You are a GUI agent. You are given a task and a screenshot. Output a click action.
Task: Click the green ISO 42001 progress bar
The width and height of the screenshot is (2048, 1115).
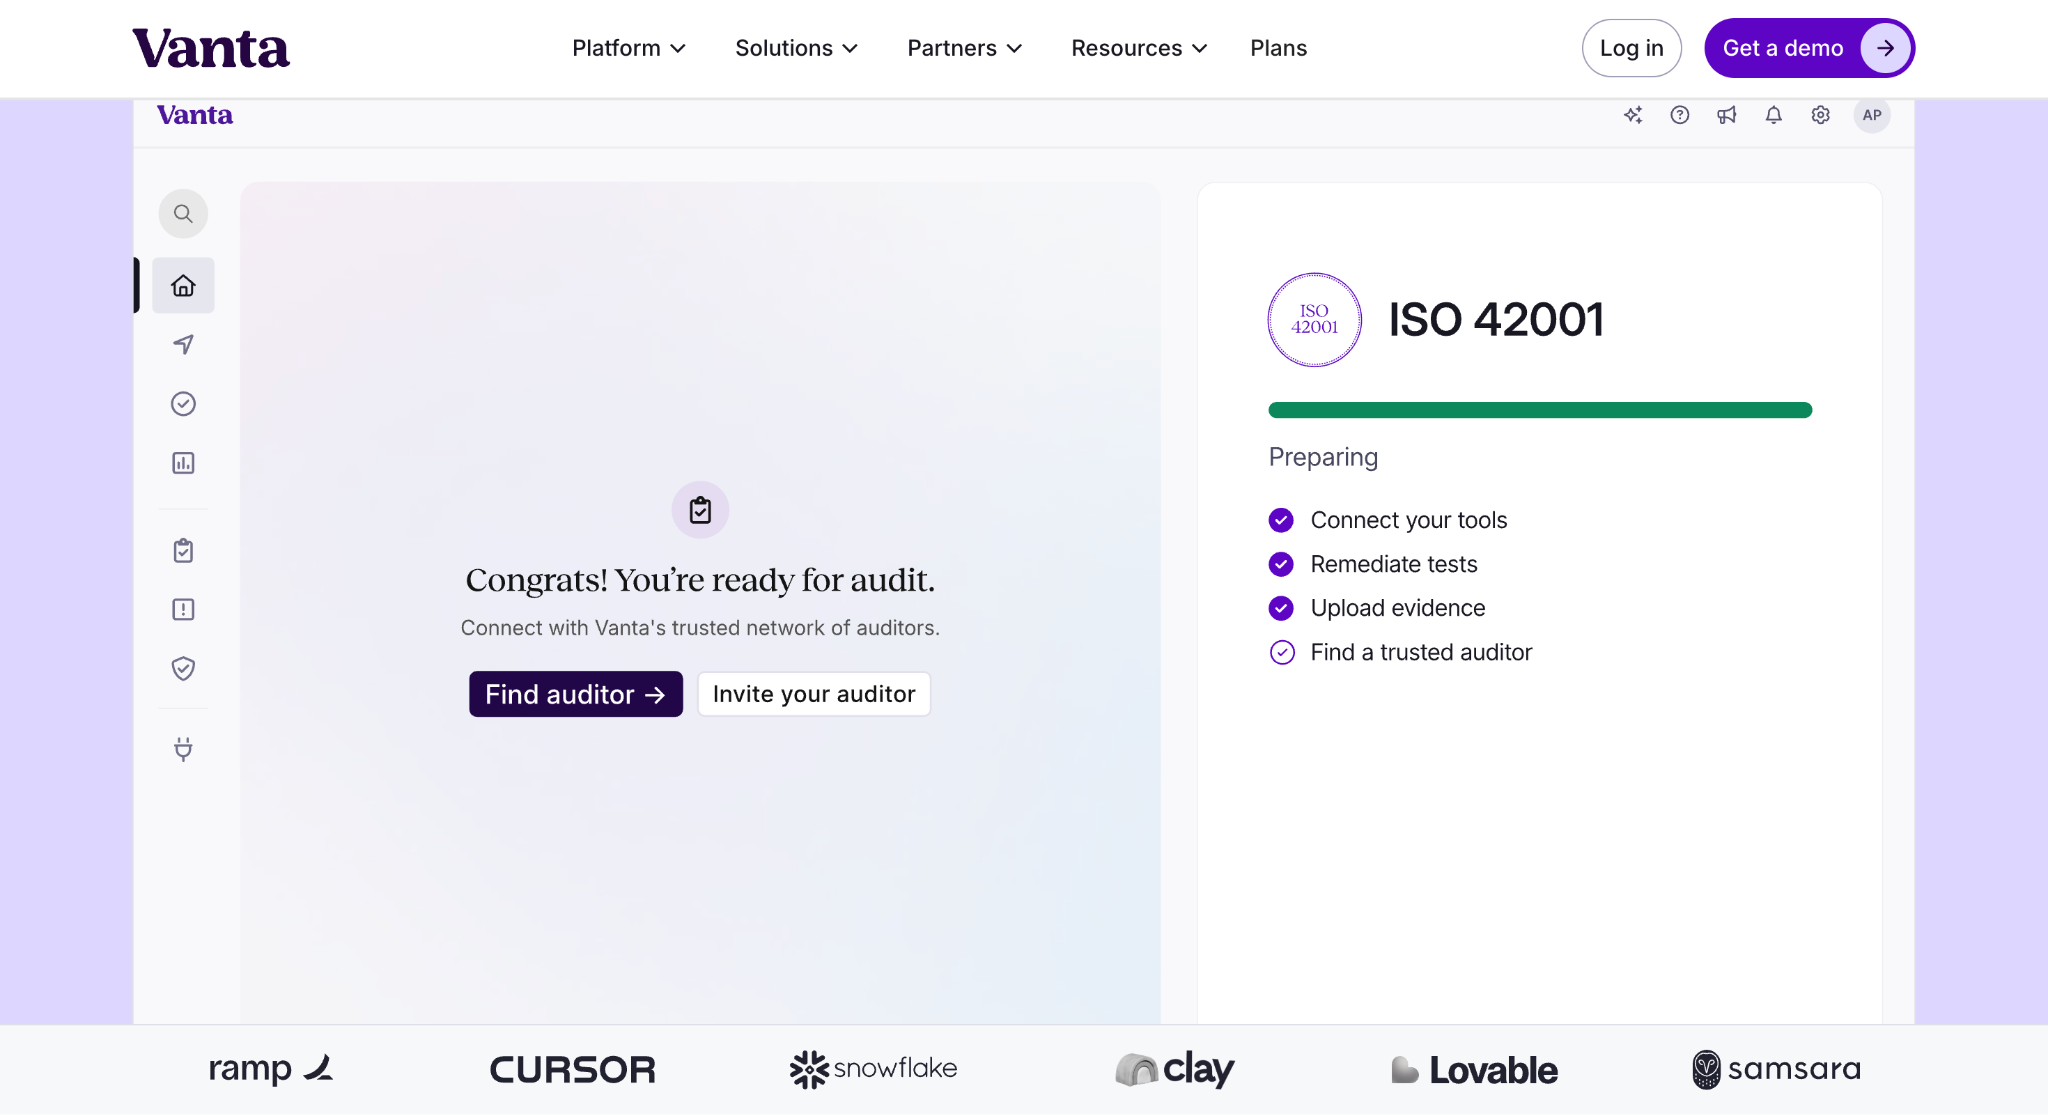click(1540, 410)
